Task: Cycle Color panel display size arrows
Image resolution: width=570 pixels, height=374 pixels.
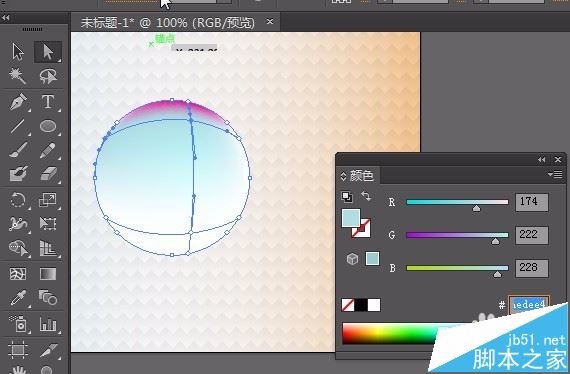Action: [344, 177]
